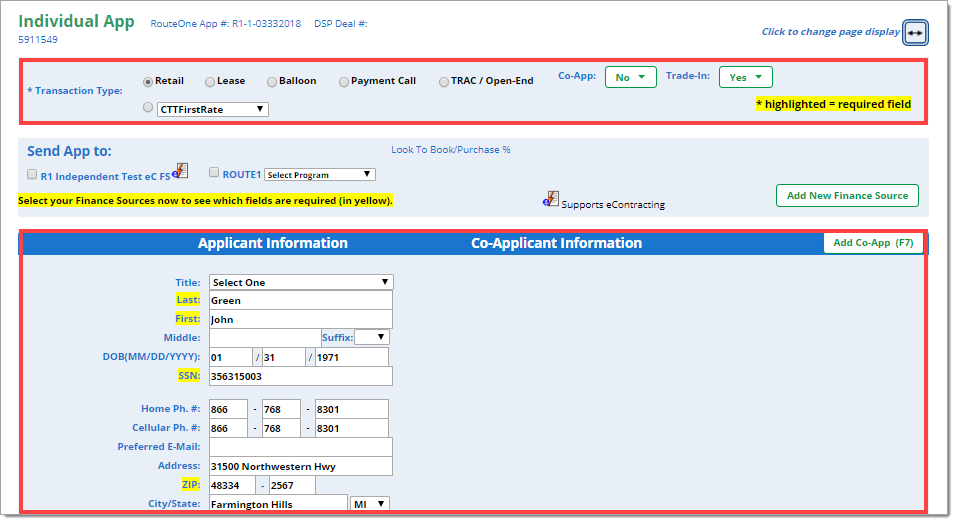The height and width of the screenshot is (522, 955).
Task: Click the Add Co-App (F7) button
Action: point(873,243)
